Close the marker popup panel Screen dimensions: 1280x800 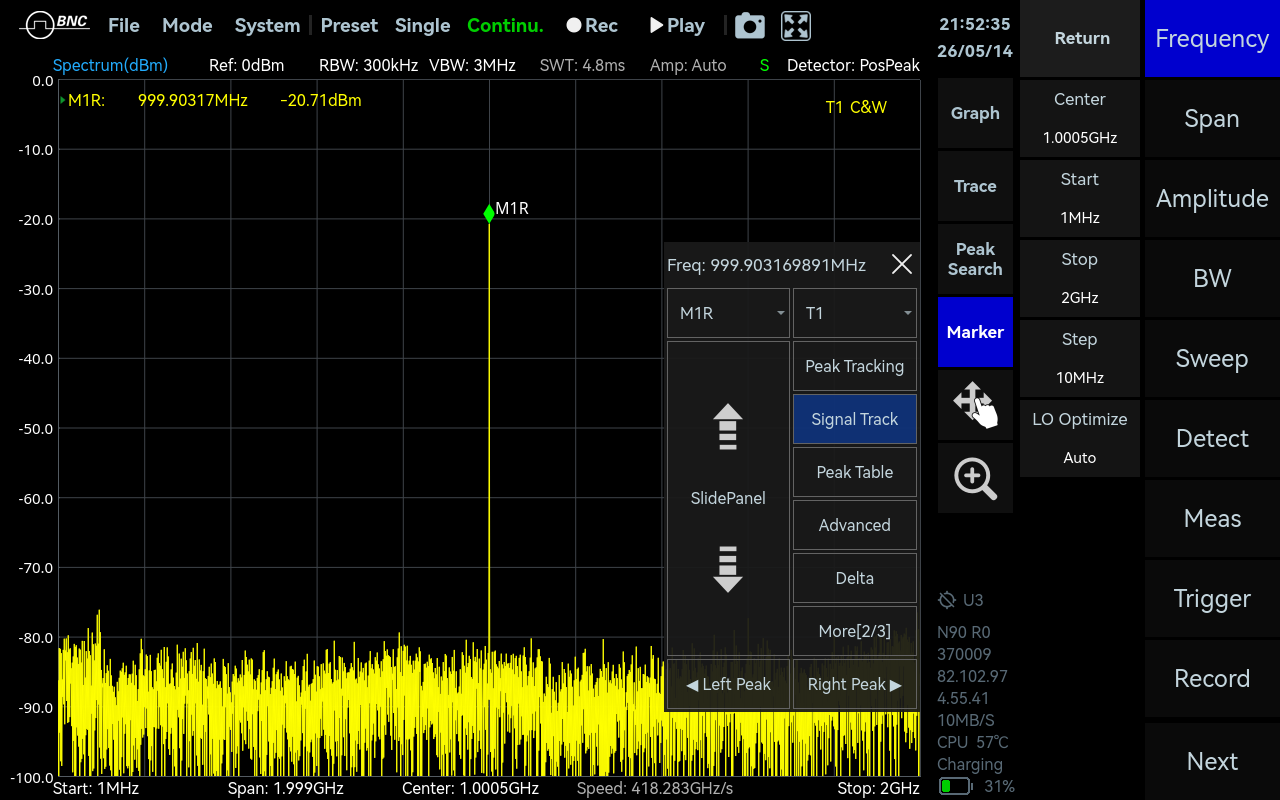[902, 264]
